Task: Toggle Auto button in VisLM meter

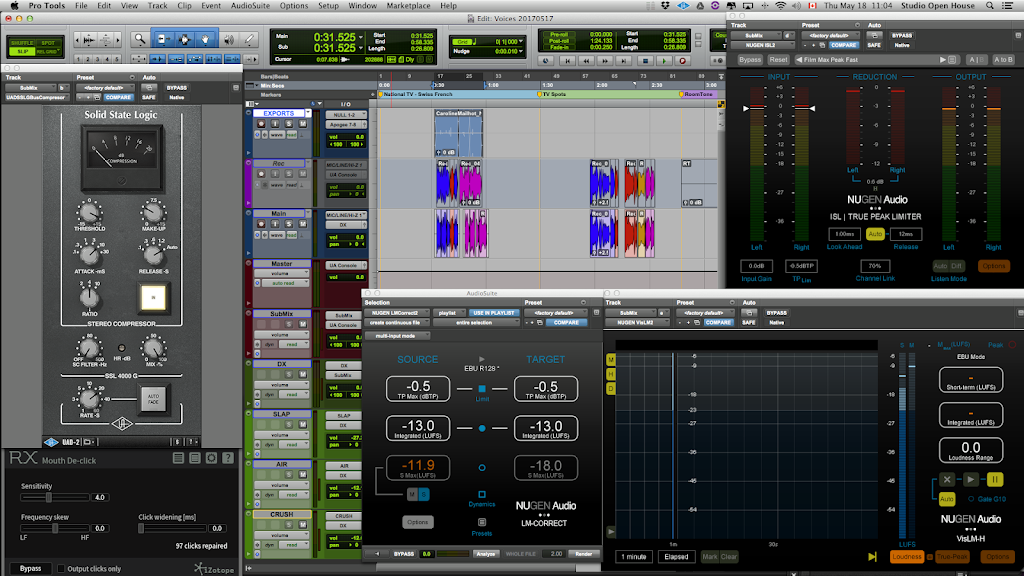Action: click(x=946, y=499)
